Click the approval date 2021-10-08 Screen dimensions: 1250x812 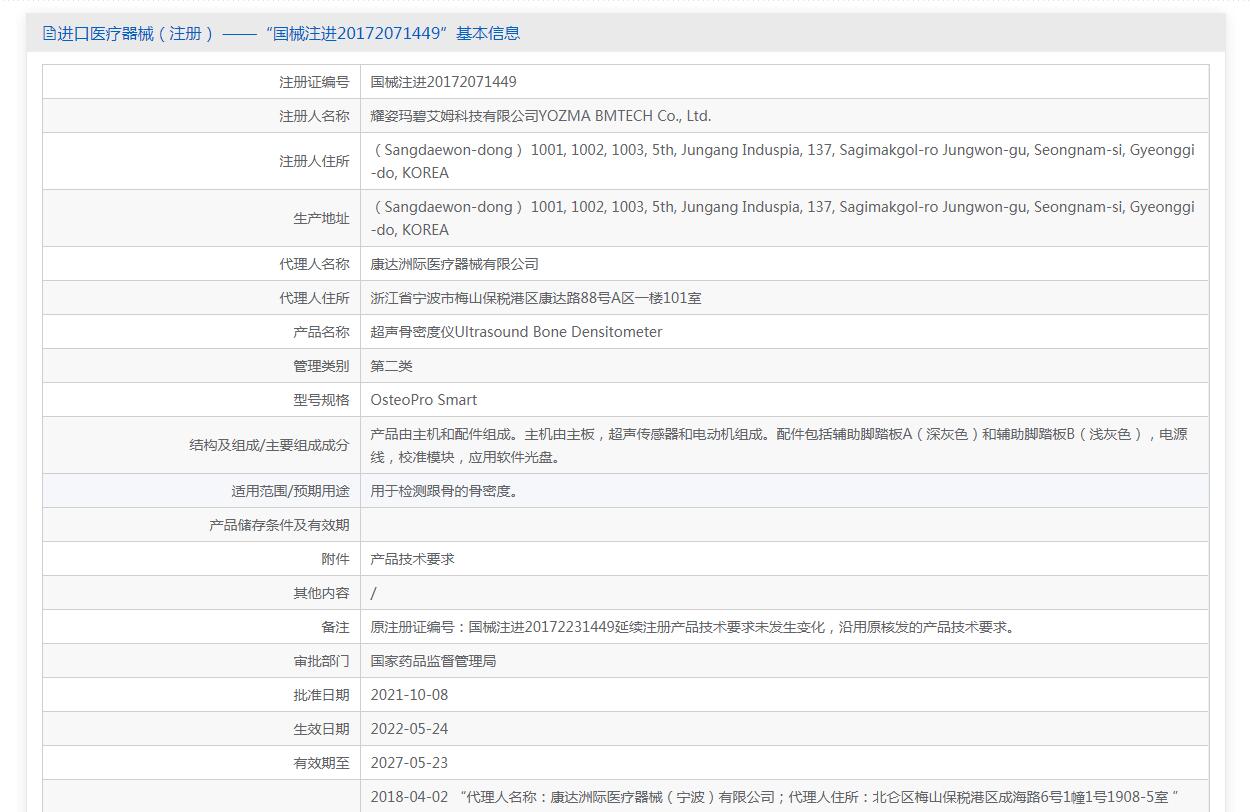[x=409, y=695]
